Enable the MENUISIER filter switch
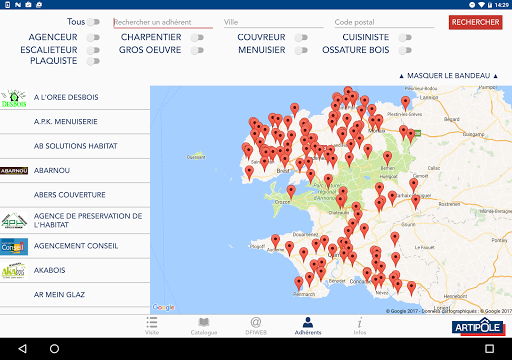Viewport: 512px width, 360px height. [x=301, y=50]
